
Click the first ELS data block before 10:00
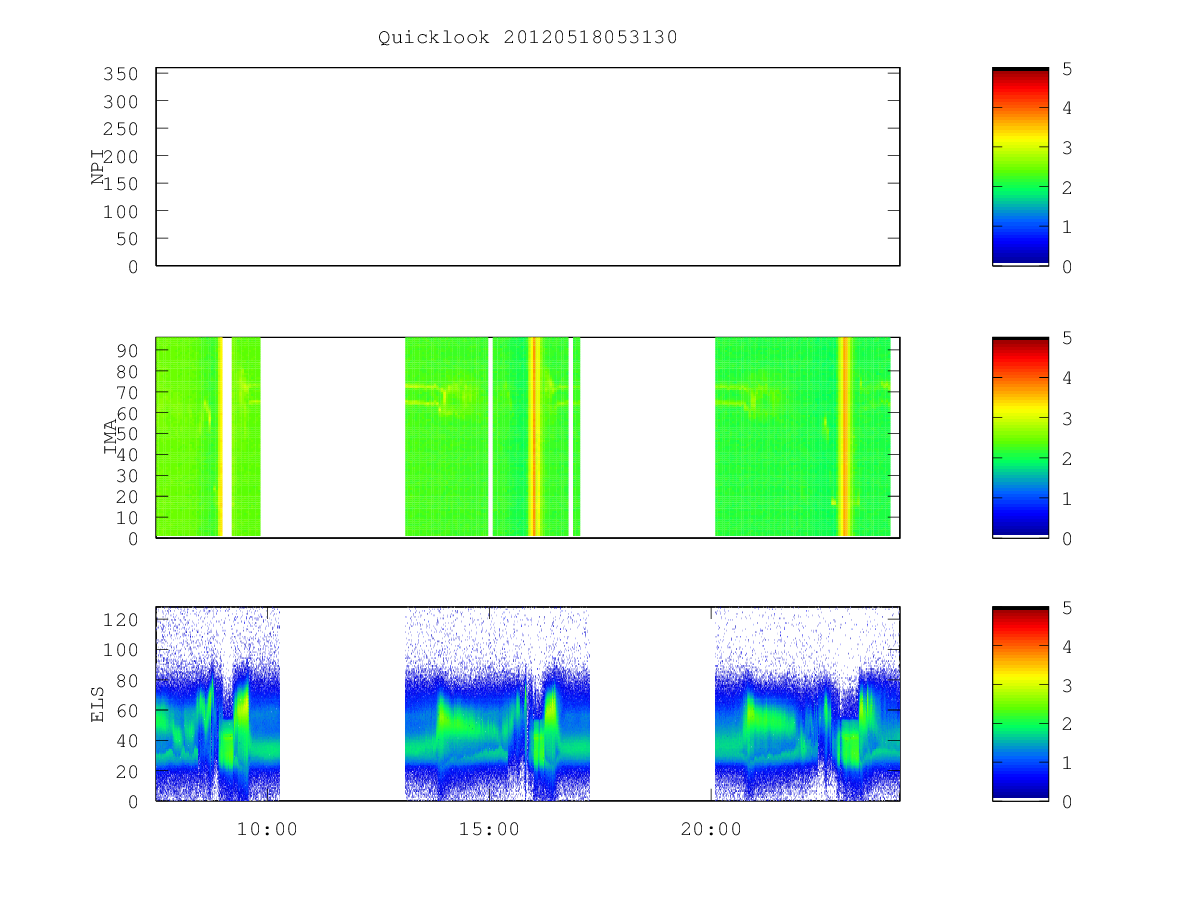point(218,704)
